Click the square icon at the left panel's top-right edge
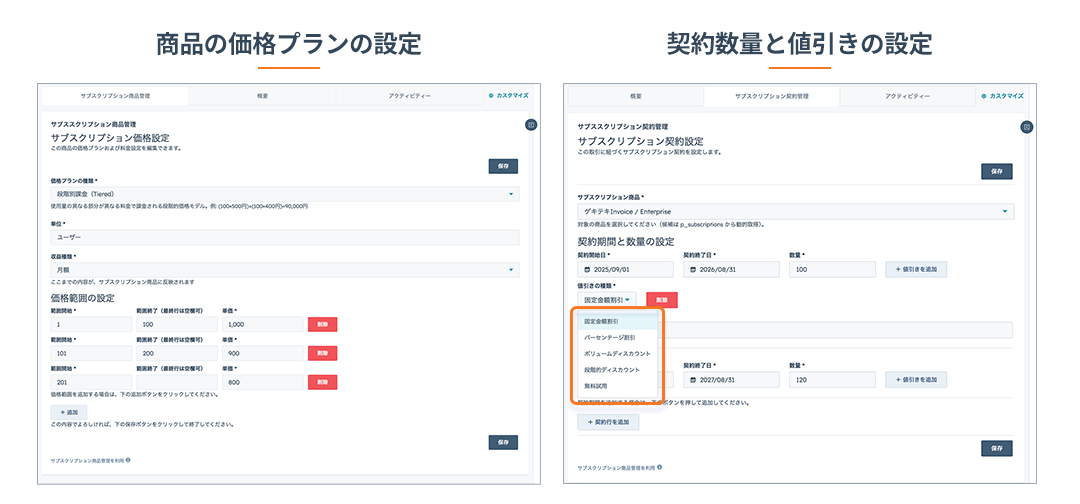This screenshot has height=504, width=1080. pyautogui.click(x=531, y=125)
